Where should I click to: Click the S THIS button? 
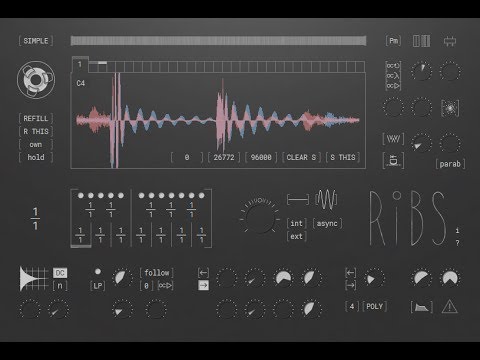(343, 157)
